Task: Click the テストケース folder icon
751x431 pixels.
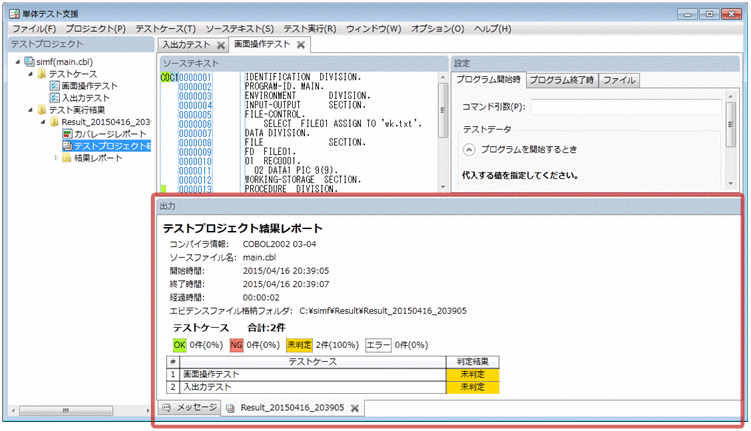Action: click(42, 74)
